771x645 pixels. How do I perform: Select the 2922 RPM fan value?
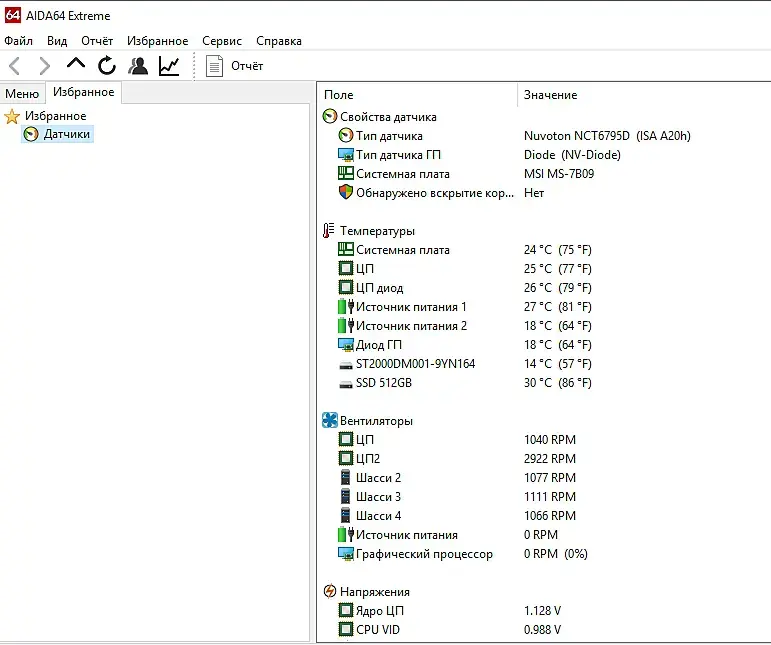coord(550,459)
